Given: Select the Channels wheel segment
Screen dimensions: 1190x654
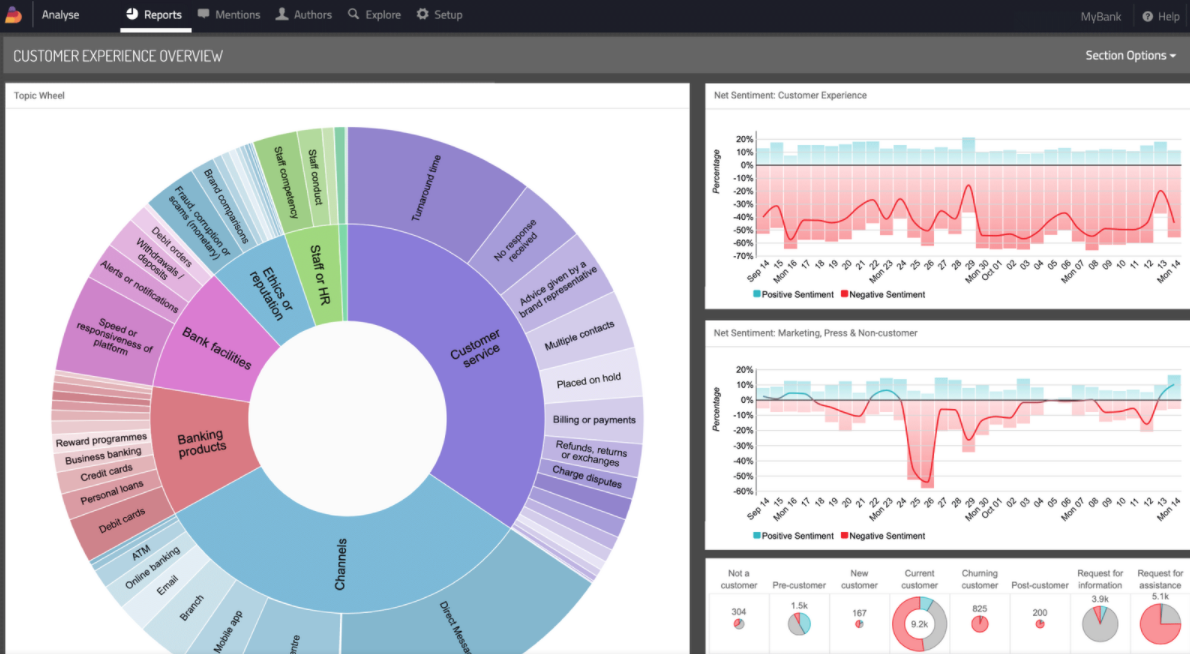Looking at the screenshot, I should (x=340, y=564).
